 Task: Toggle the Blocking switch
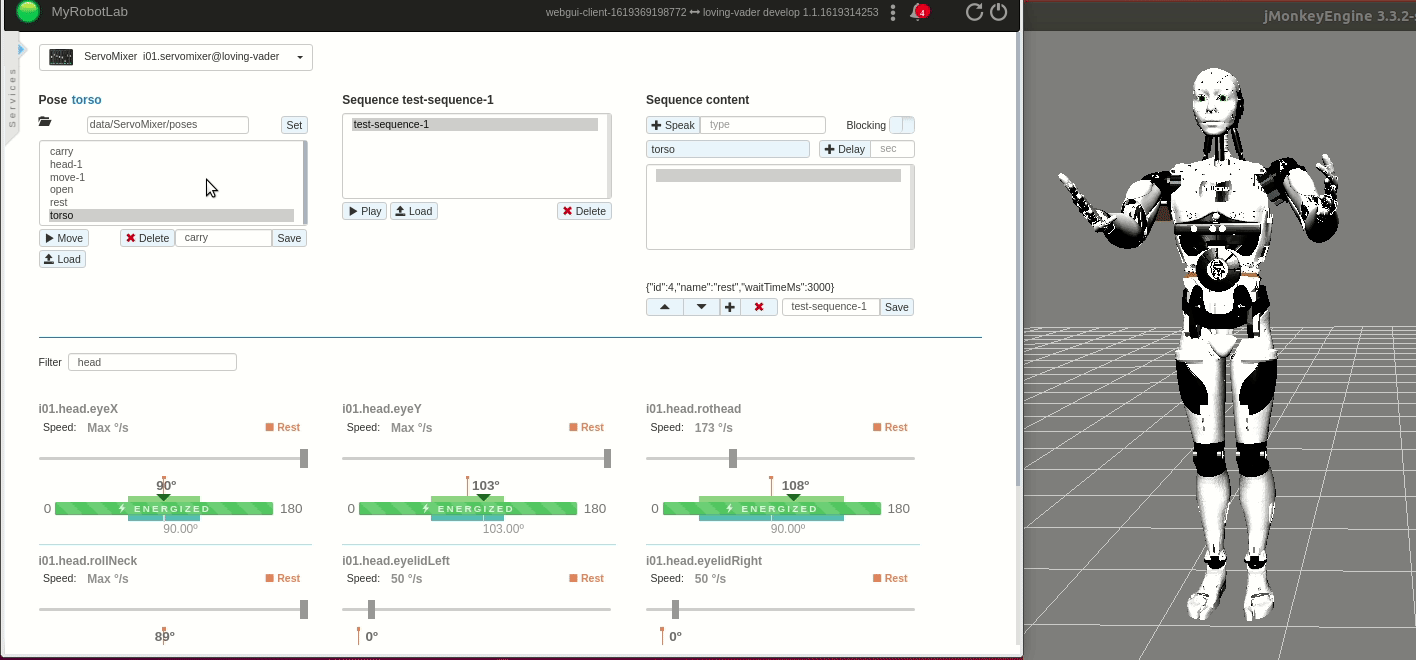pyautogui.click(x=901, y=125)
